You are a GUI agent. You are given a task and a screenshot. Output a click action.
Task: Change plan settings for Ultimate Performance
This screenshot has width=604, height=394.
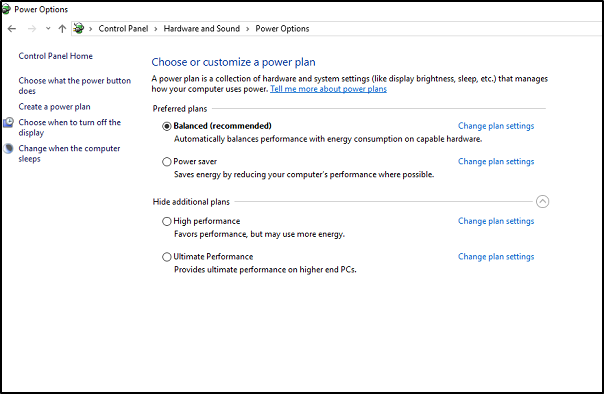click(x=496, y=257)
